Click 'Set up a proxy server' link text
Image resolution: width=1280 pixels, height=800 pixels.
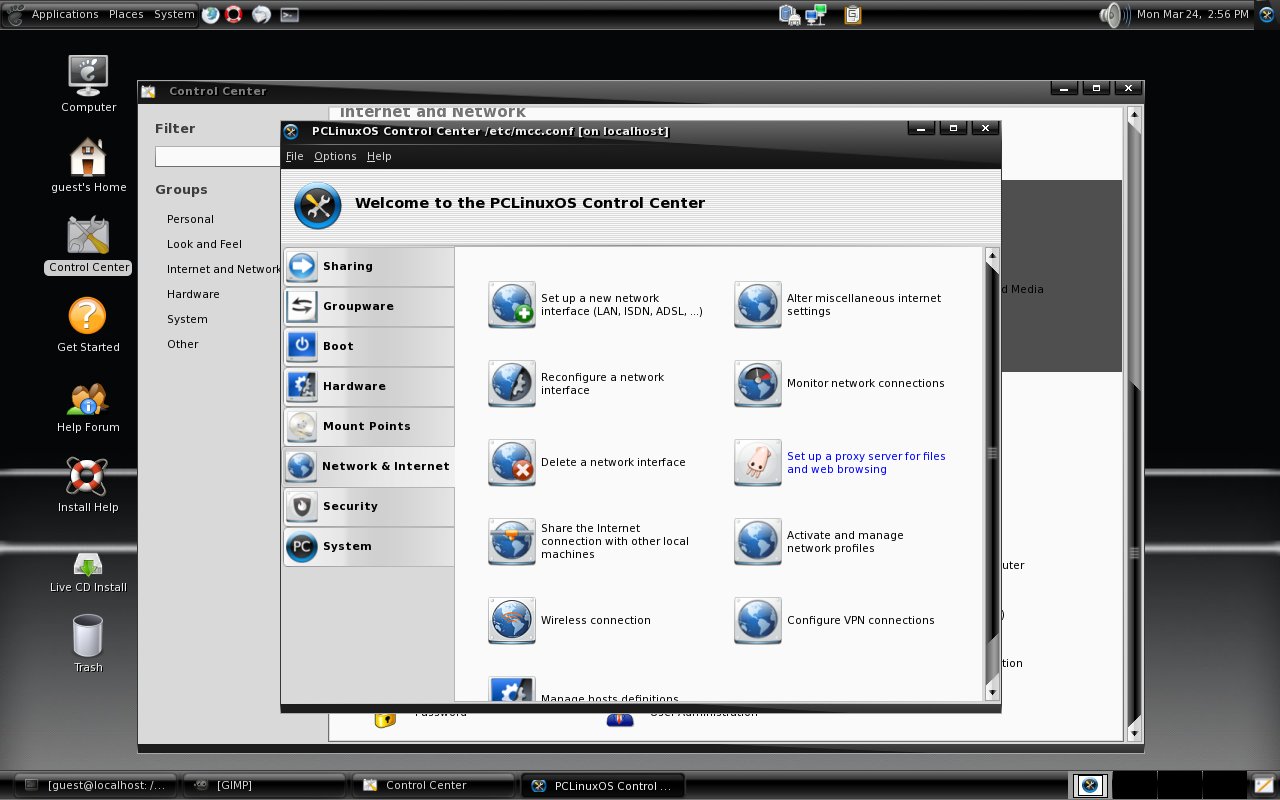pyautogui.click(x=866, y=463)
